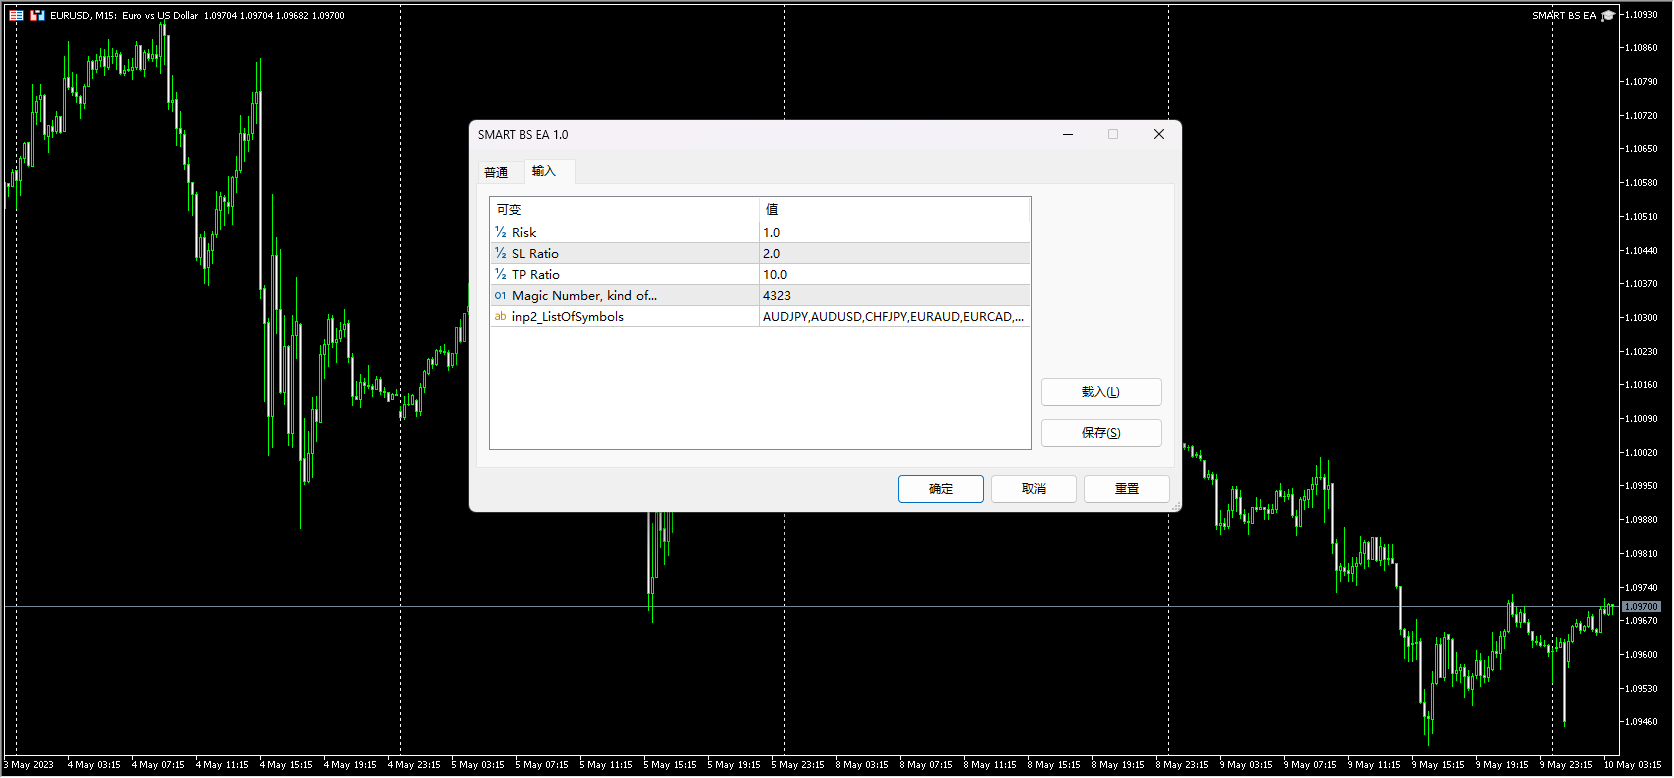This screenshot has width=1674, height=778.
Task: Reset inputs using the 重置 button
Action: 1127,489
